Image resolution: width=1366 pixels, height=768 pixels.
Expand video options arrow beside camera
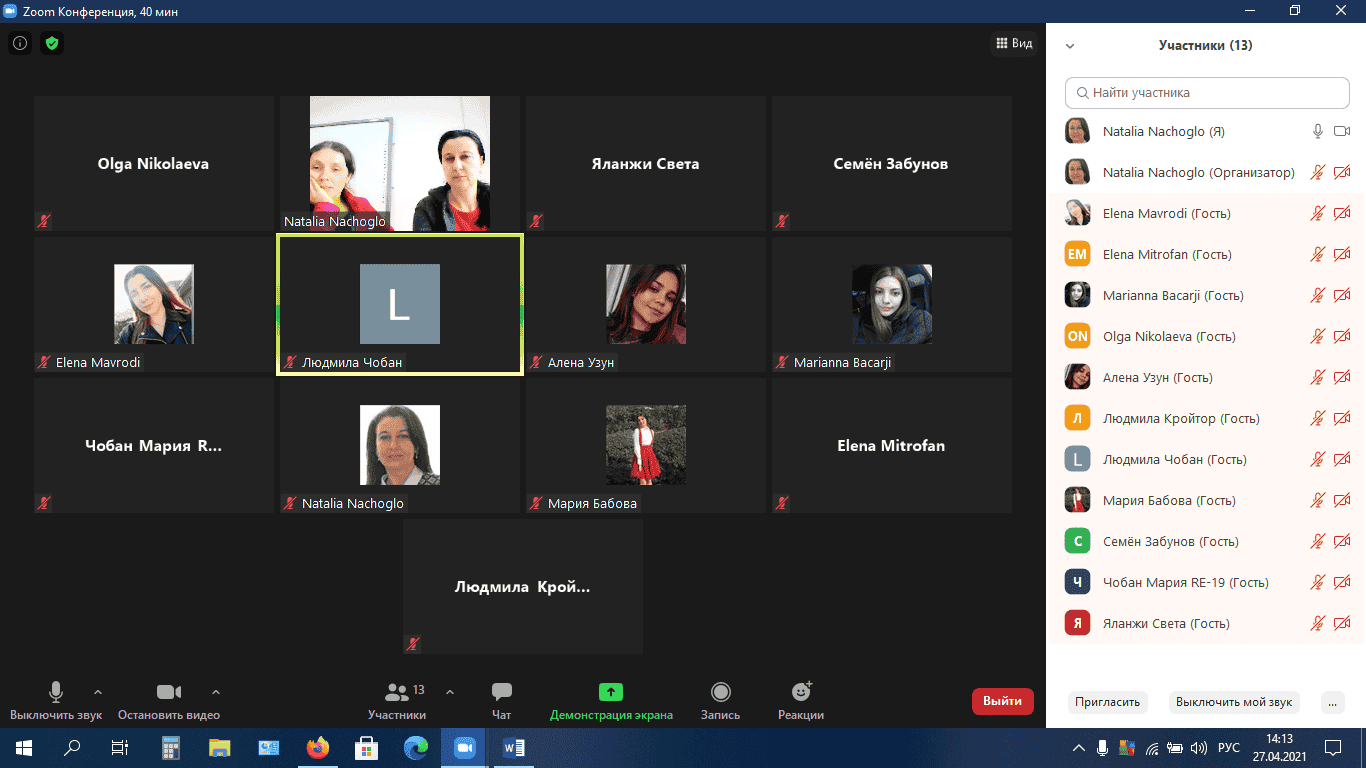pos(216,692)
